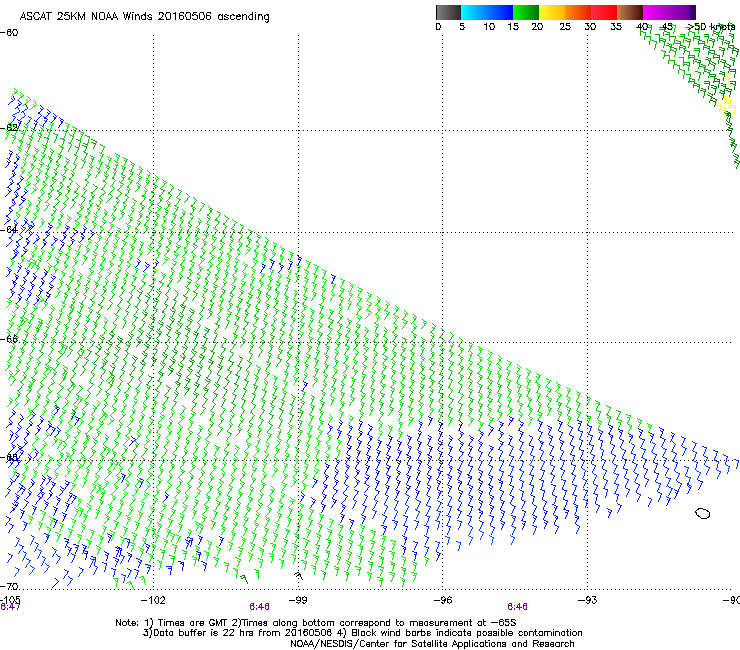Click the '5' label under the color bar
The height and width of the screenshot is (650, 740).
[462, 27]
